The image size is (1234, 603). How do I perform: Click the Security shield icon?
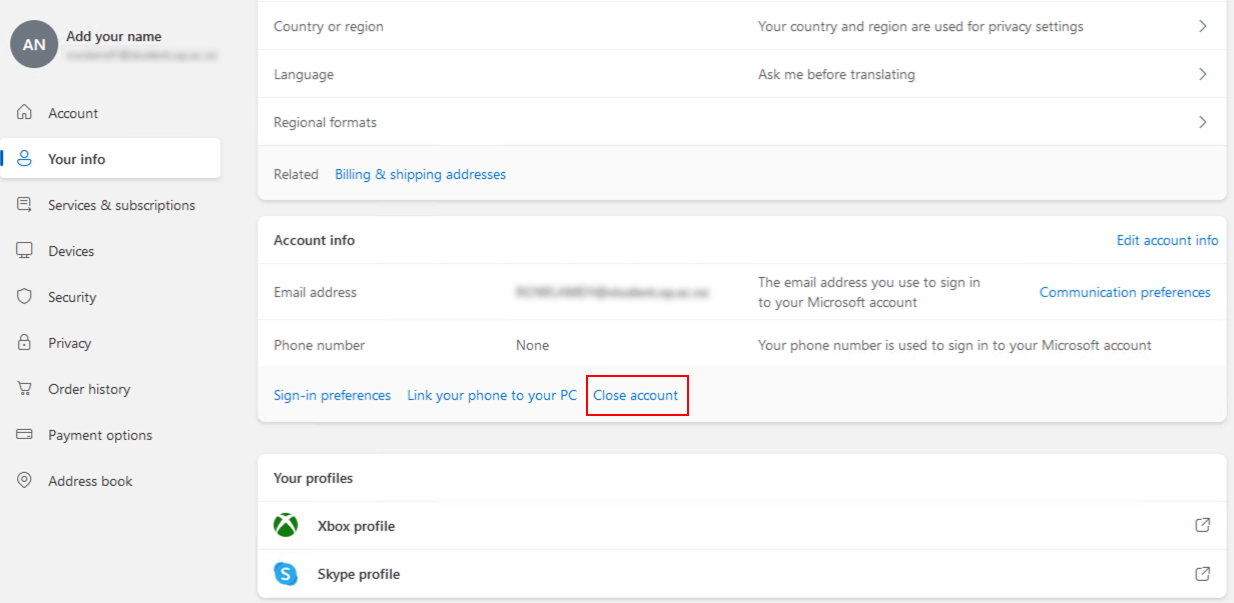pyautogui.click(x=25, y=297)
